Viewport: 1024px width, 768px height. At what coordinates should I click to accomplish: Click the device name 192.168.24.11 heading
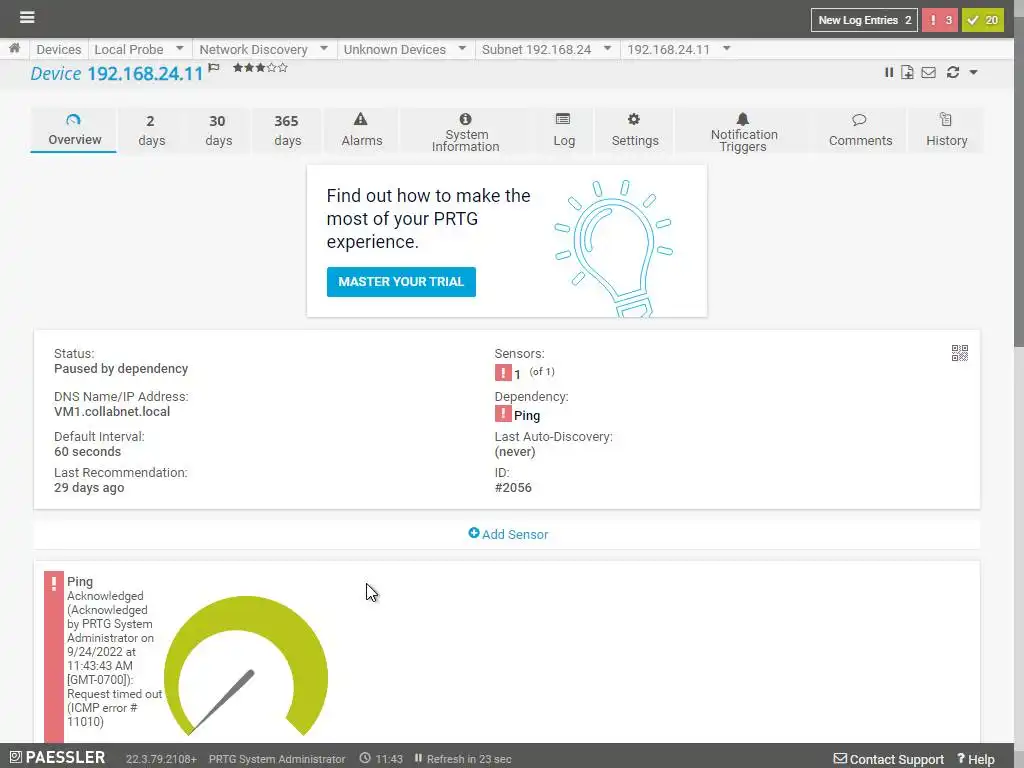(145, 73)
